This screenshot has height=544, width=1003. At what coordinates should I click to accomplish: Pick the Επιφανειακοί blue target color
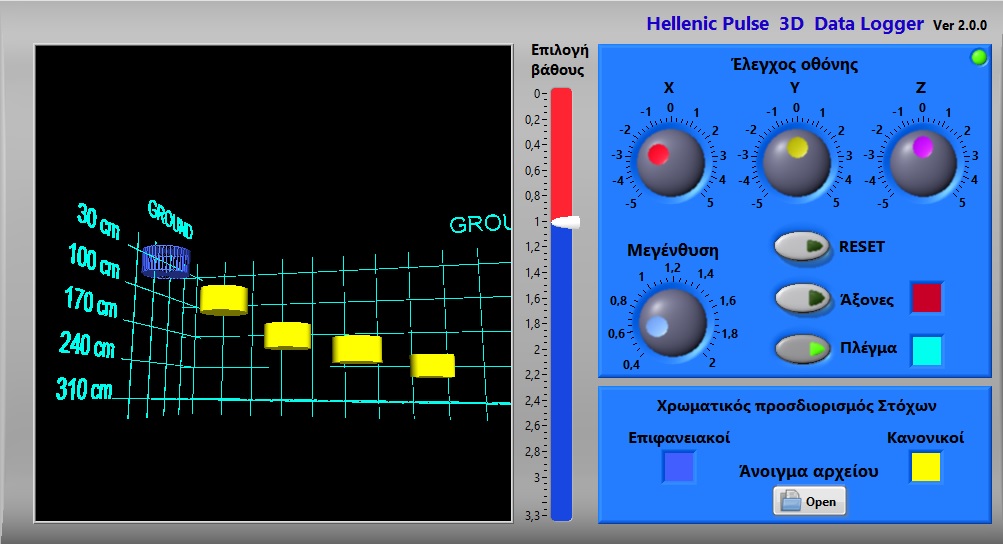tap(679, 467)
